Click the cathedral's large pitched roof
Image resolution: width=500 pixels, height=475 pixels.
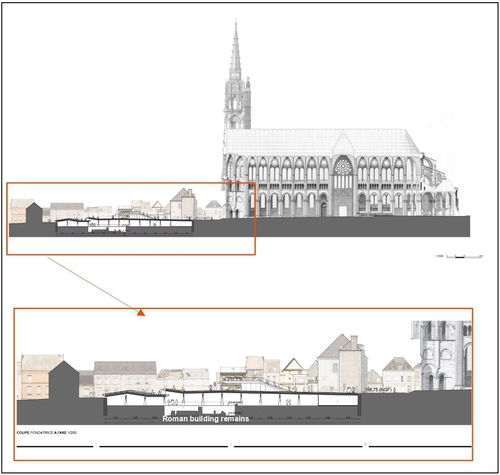[x=322, y=141]
